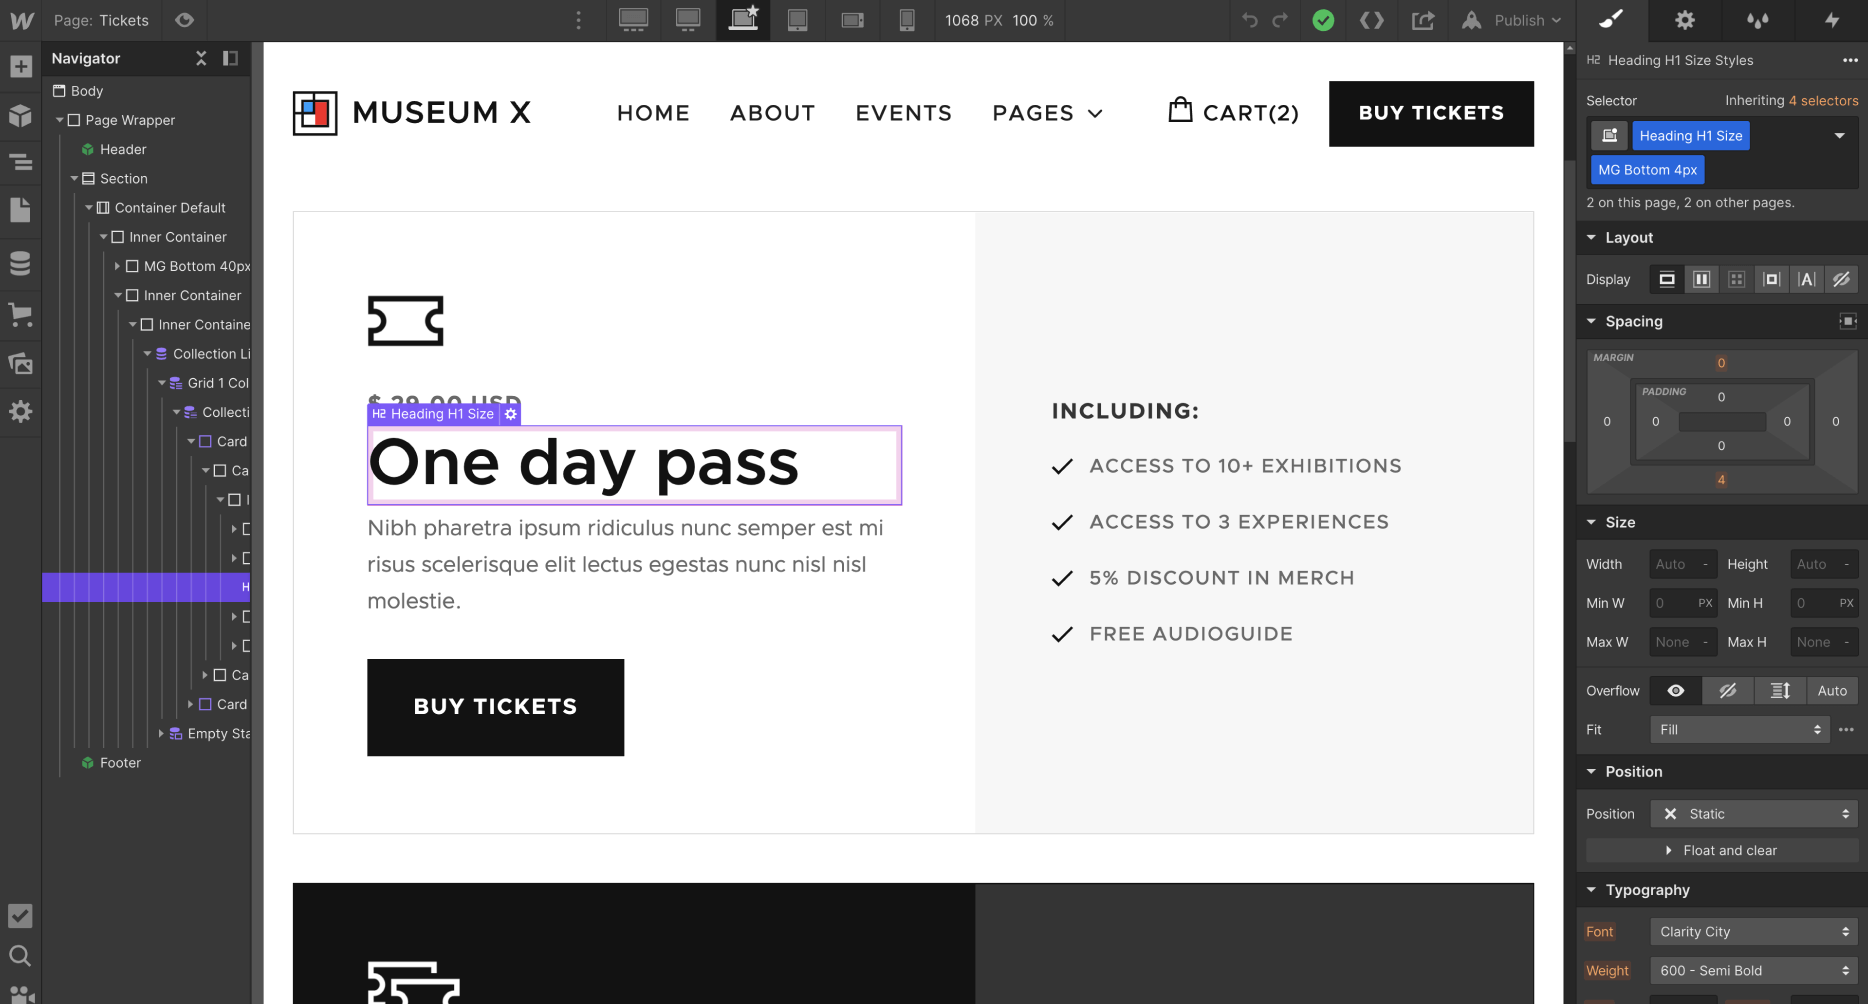Switch to the tablet breakpoint

pos(797,20)
